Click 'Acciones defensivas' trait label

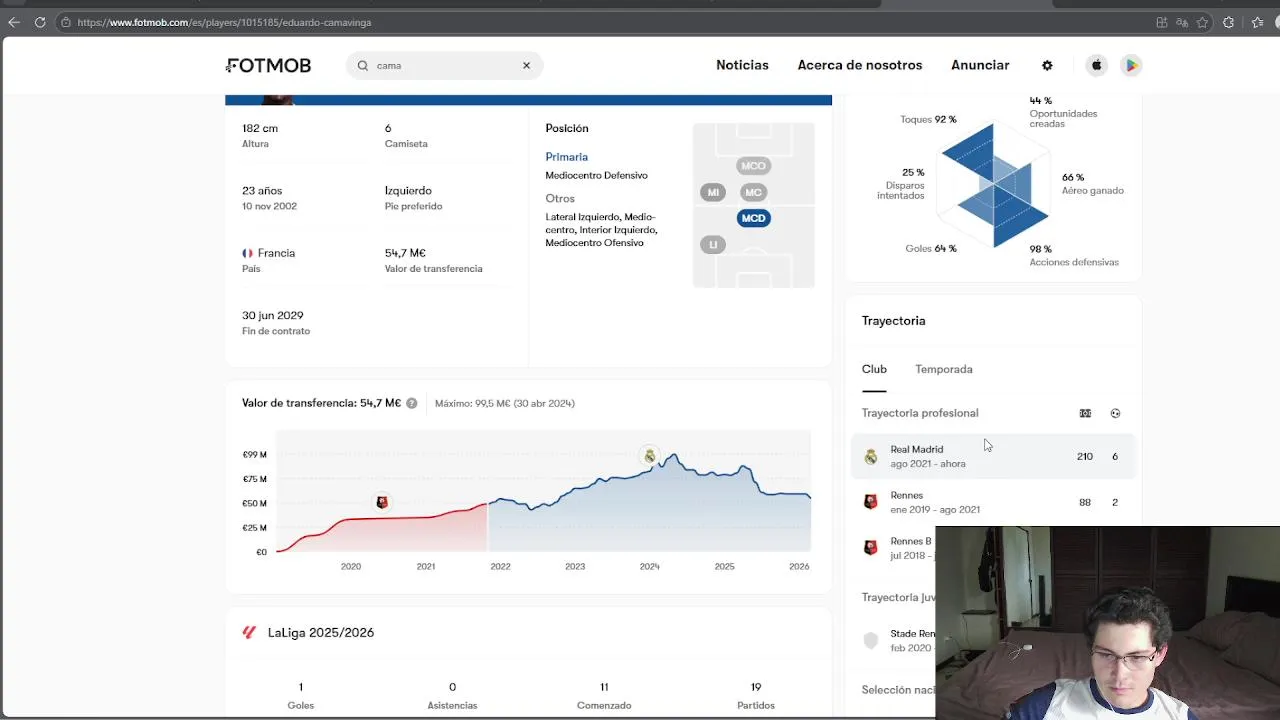[x=1074, y=262]
